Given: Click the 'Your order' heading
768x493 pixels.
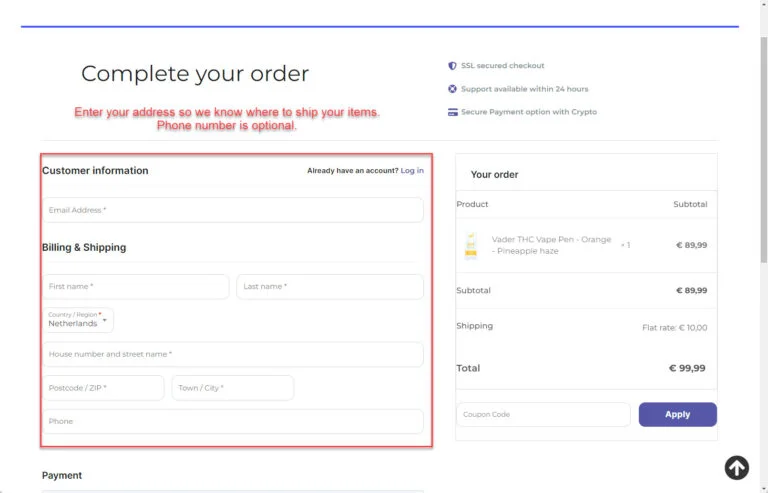Looking at the screenshot, I should (494, 174).
